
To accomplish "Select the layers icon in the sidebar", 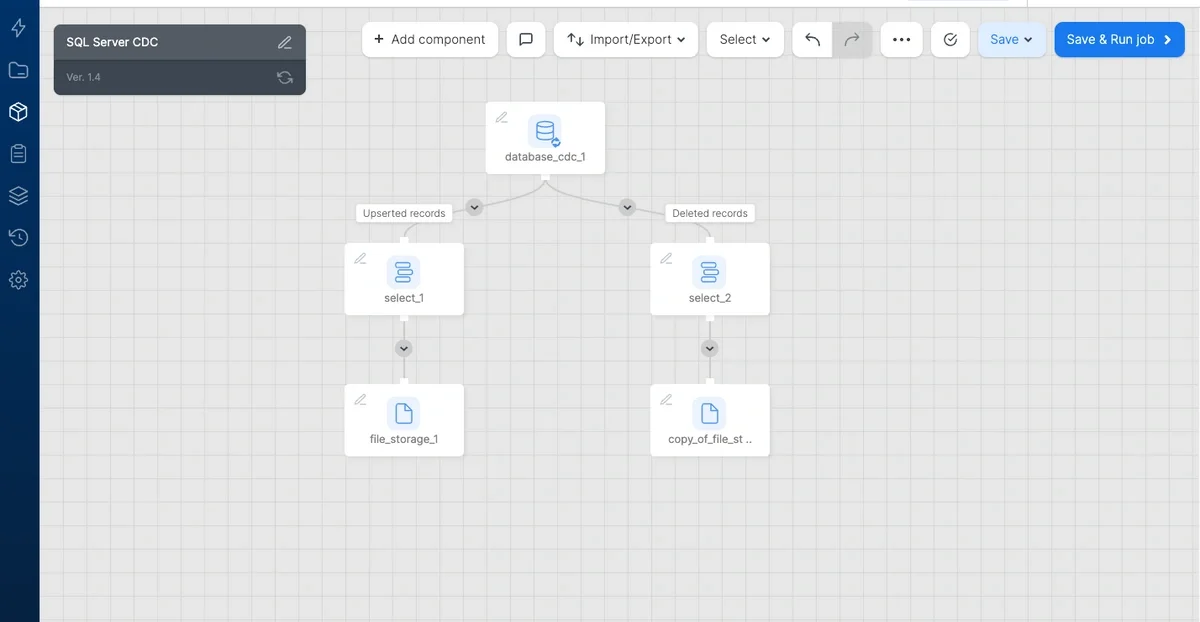I will point(18,195).
